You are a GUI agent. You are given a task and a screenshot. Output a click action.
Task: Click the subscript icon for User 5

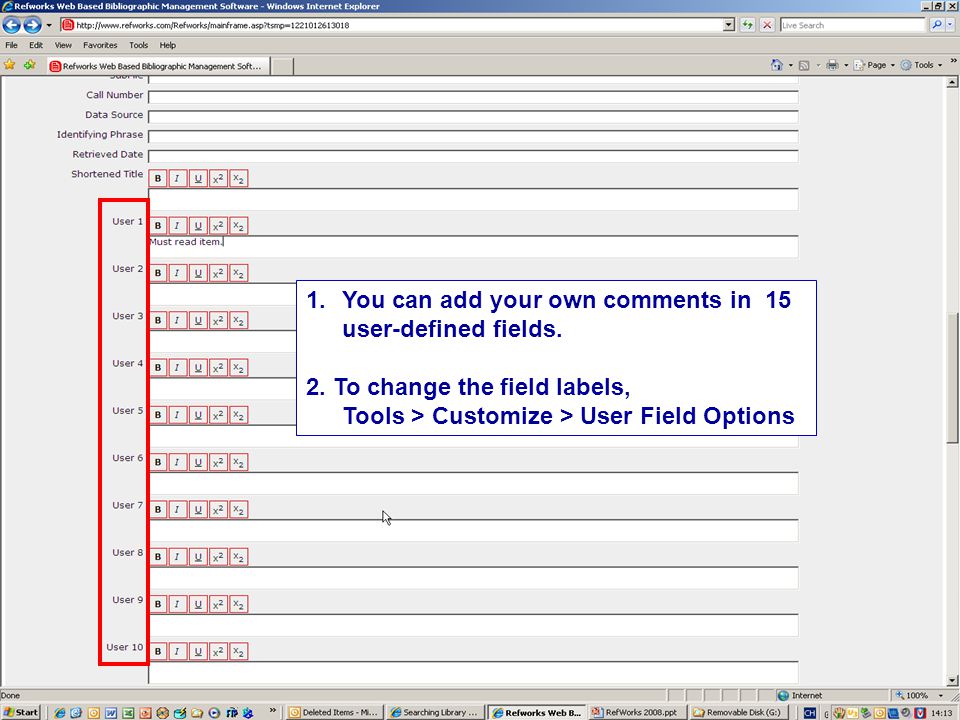click(238, 414)
